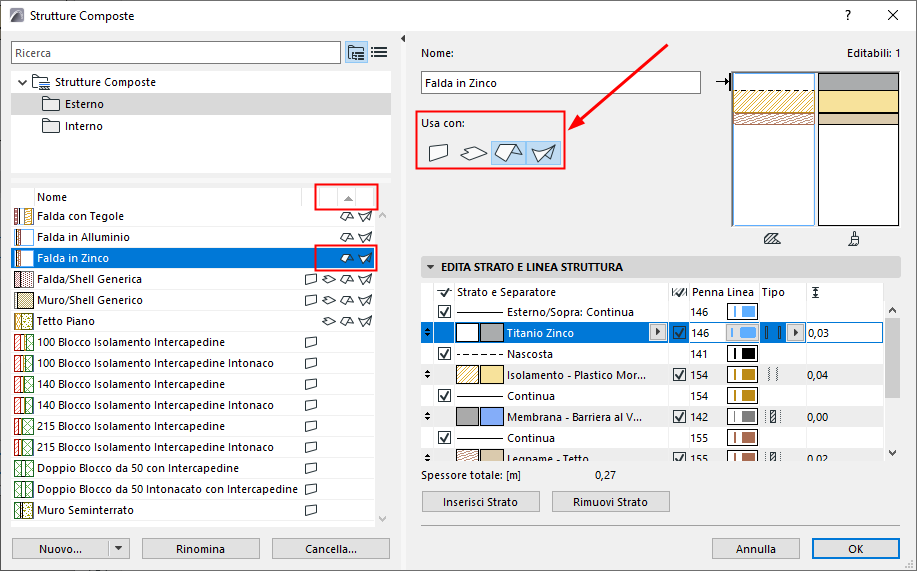Click reorder handle of Titanio Zinco layer
The width and height of the screenshot is (917, 571).
428,333
